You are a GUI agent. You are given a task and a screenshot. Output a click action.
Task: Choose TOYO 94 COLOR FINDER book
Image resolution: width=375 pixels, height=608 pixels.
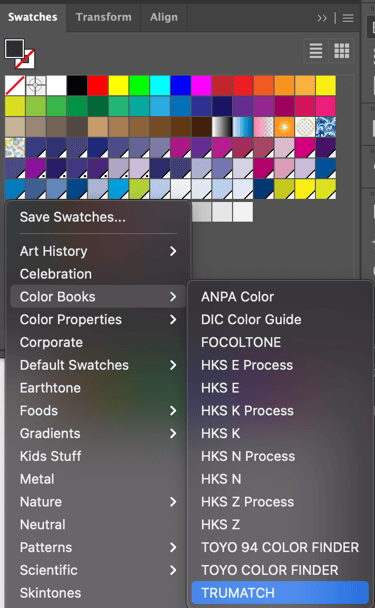click(280, 548)
